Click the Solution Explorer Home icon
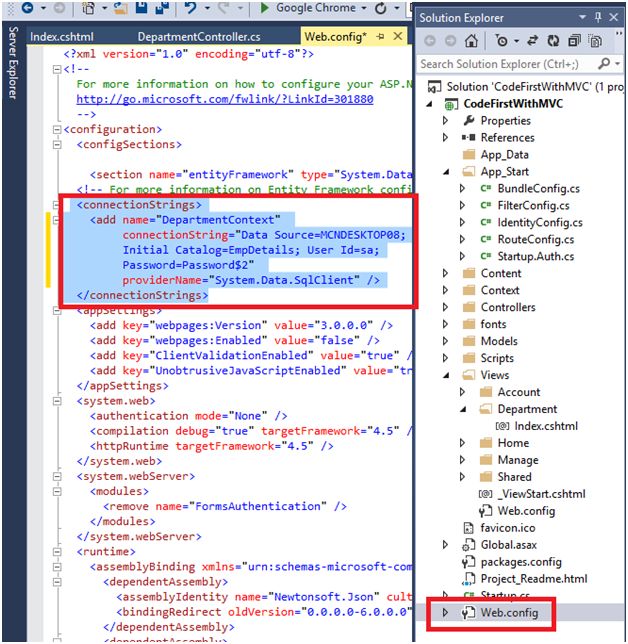 click(471, 41)
